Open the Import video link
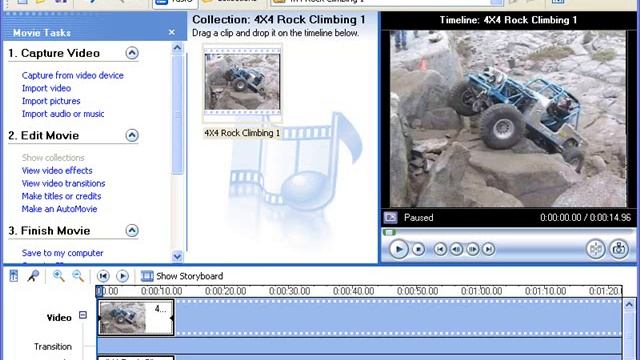This screenshot has width=640, height=360. tap(46, 88)
